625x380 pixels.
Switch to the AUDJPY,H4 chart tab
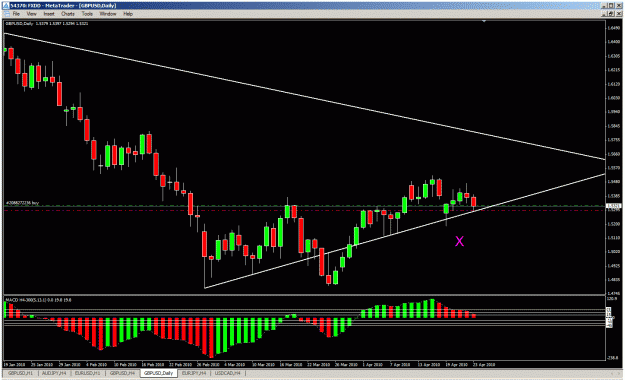coord(54,373)
